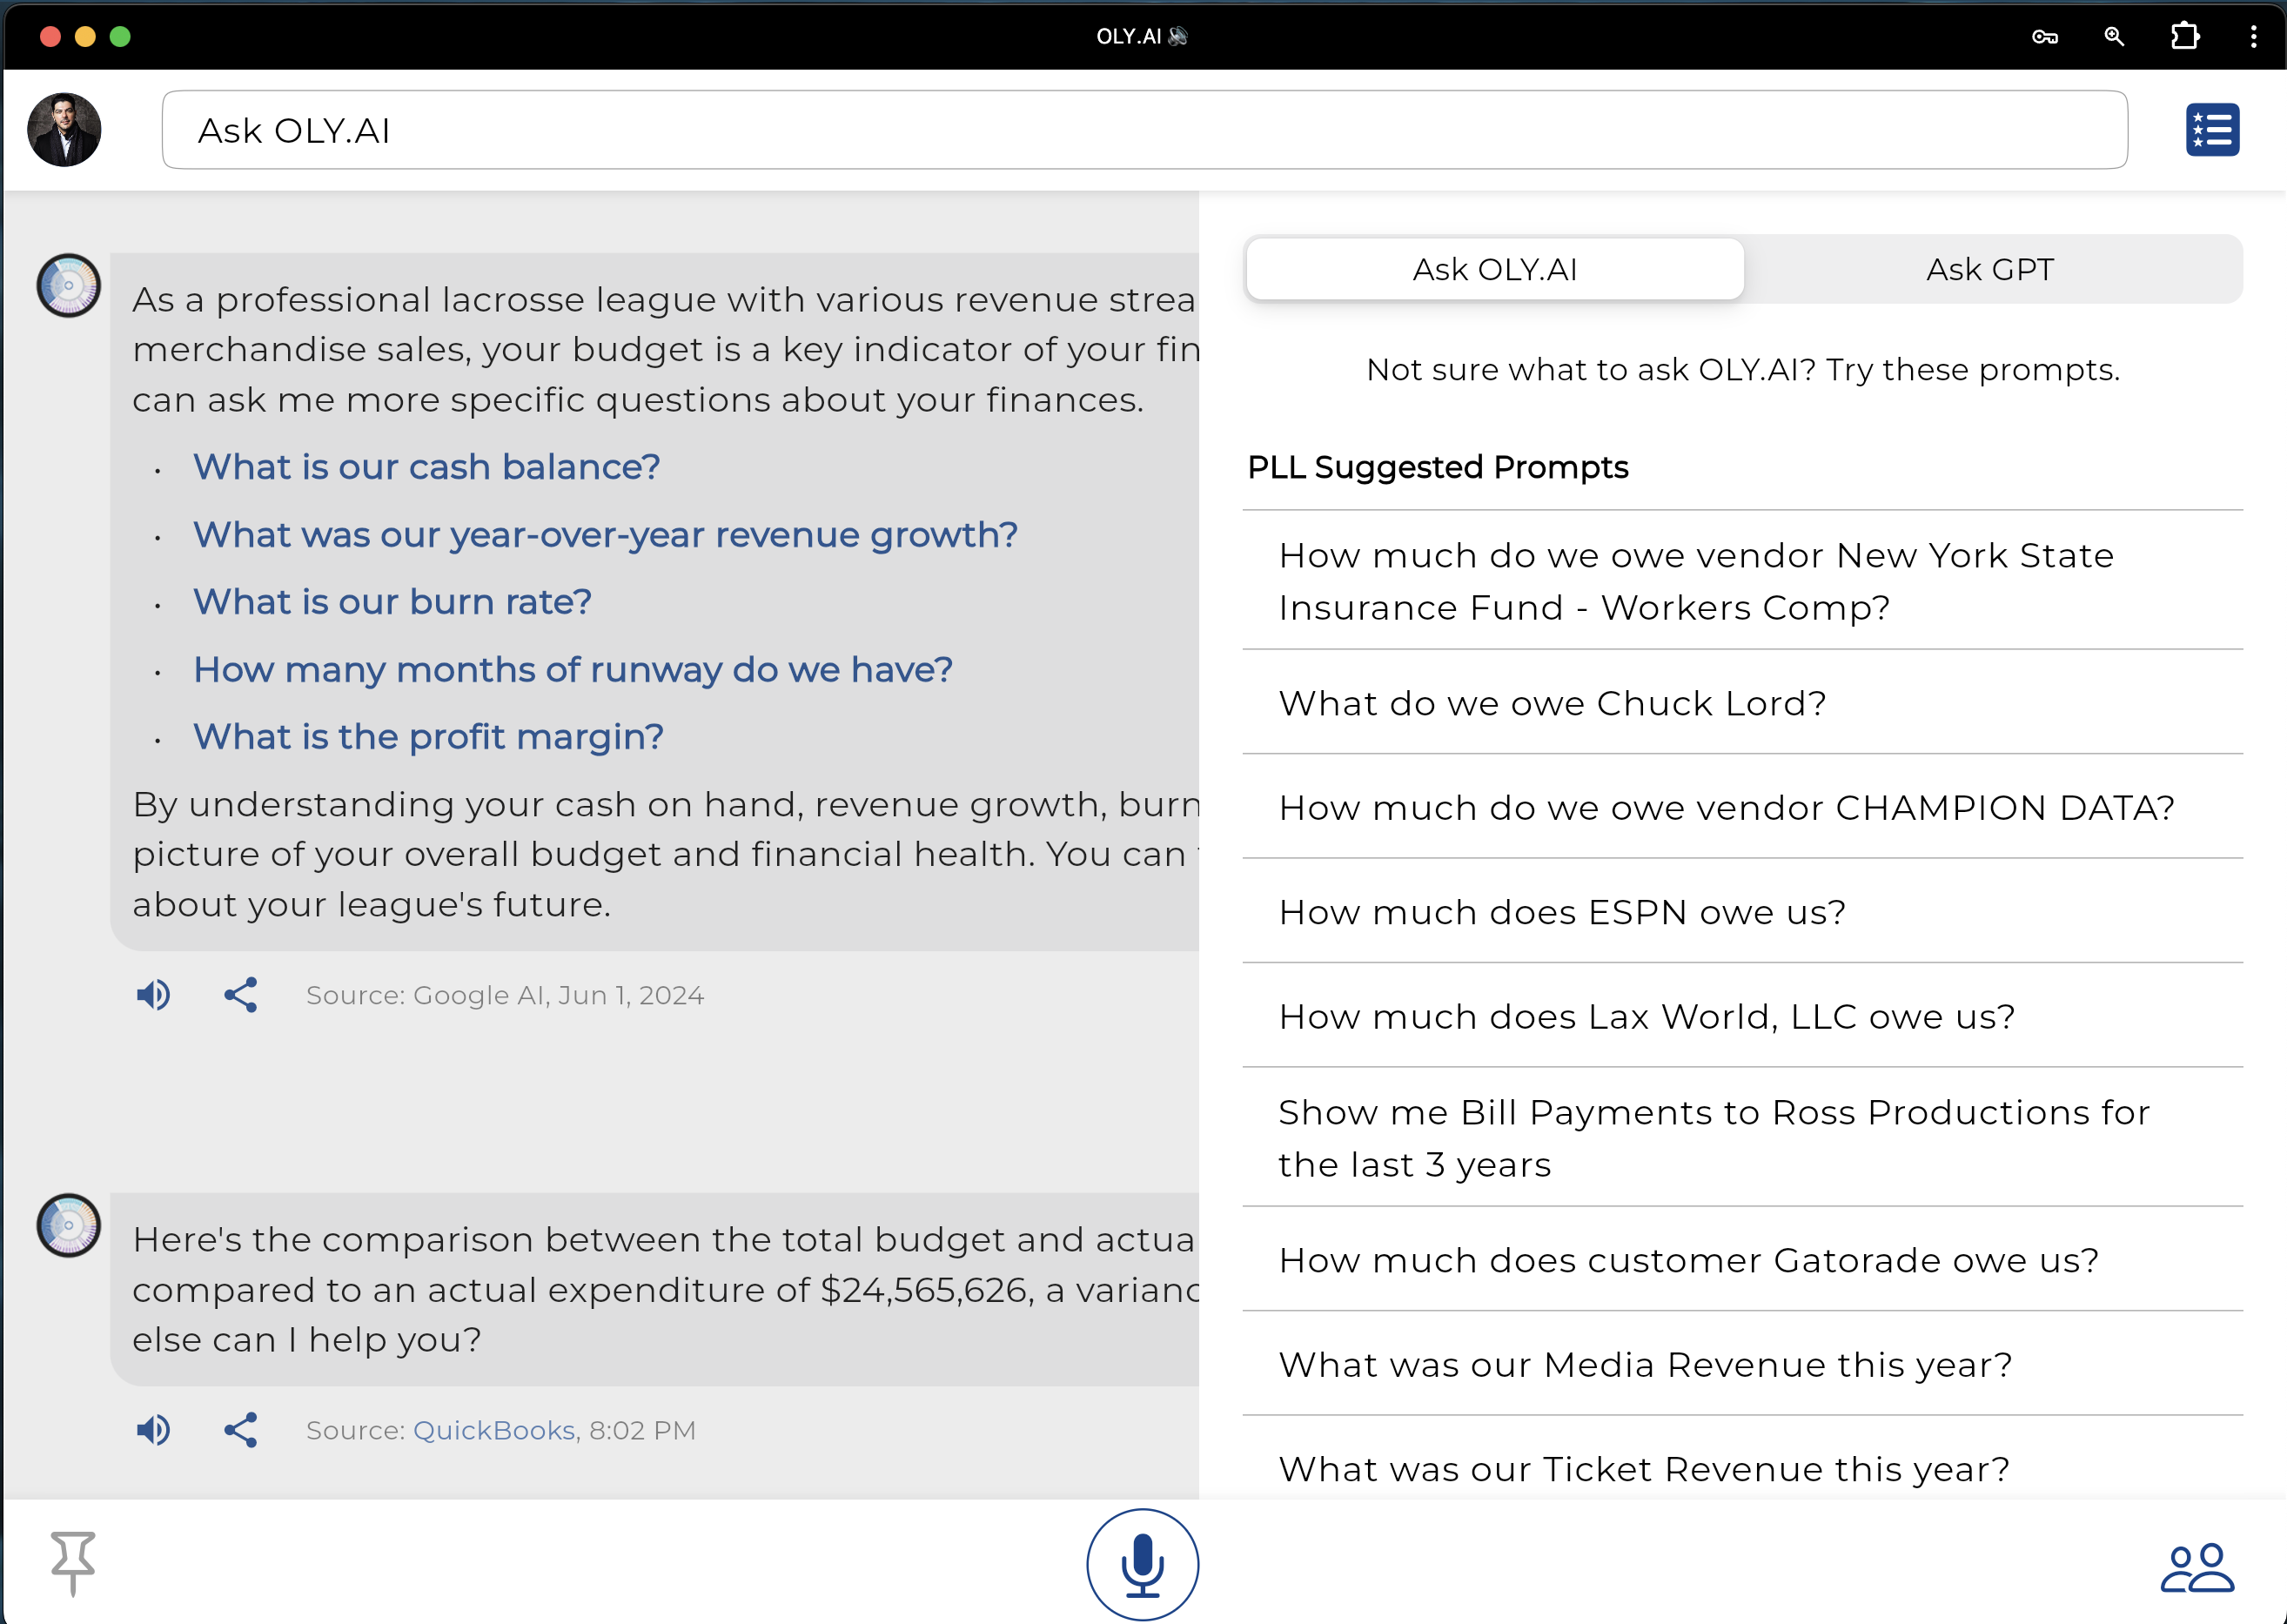Share the QuickBooks budget comparison response
The width and height of the screenshot is (2287, 1624).
coord(241,1430)
